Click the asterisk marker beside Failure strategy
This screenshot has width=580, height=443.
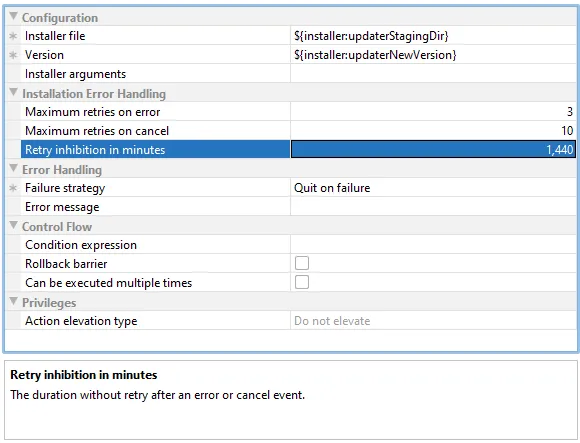pyautogui.click(x=13, y=188)
